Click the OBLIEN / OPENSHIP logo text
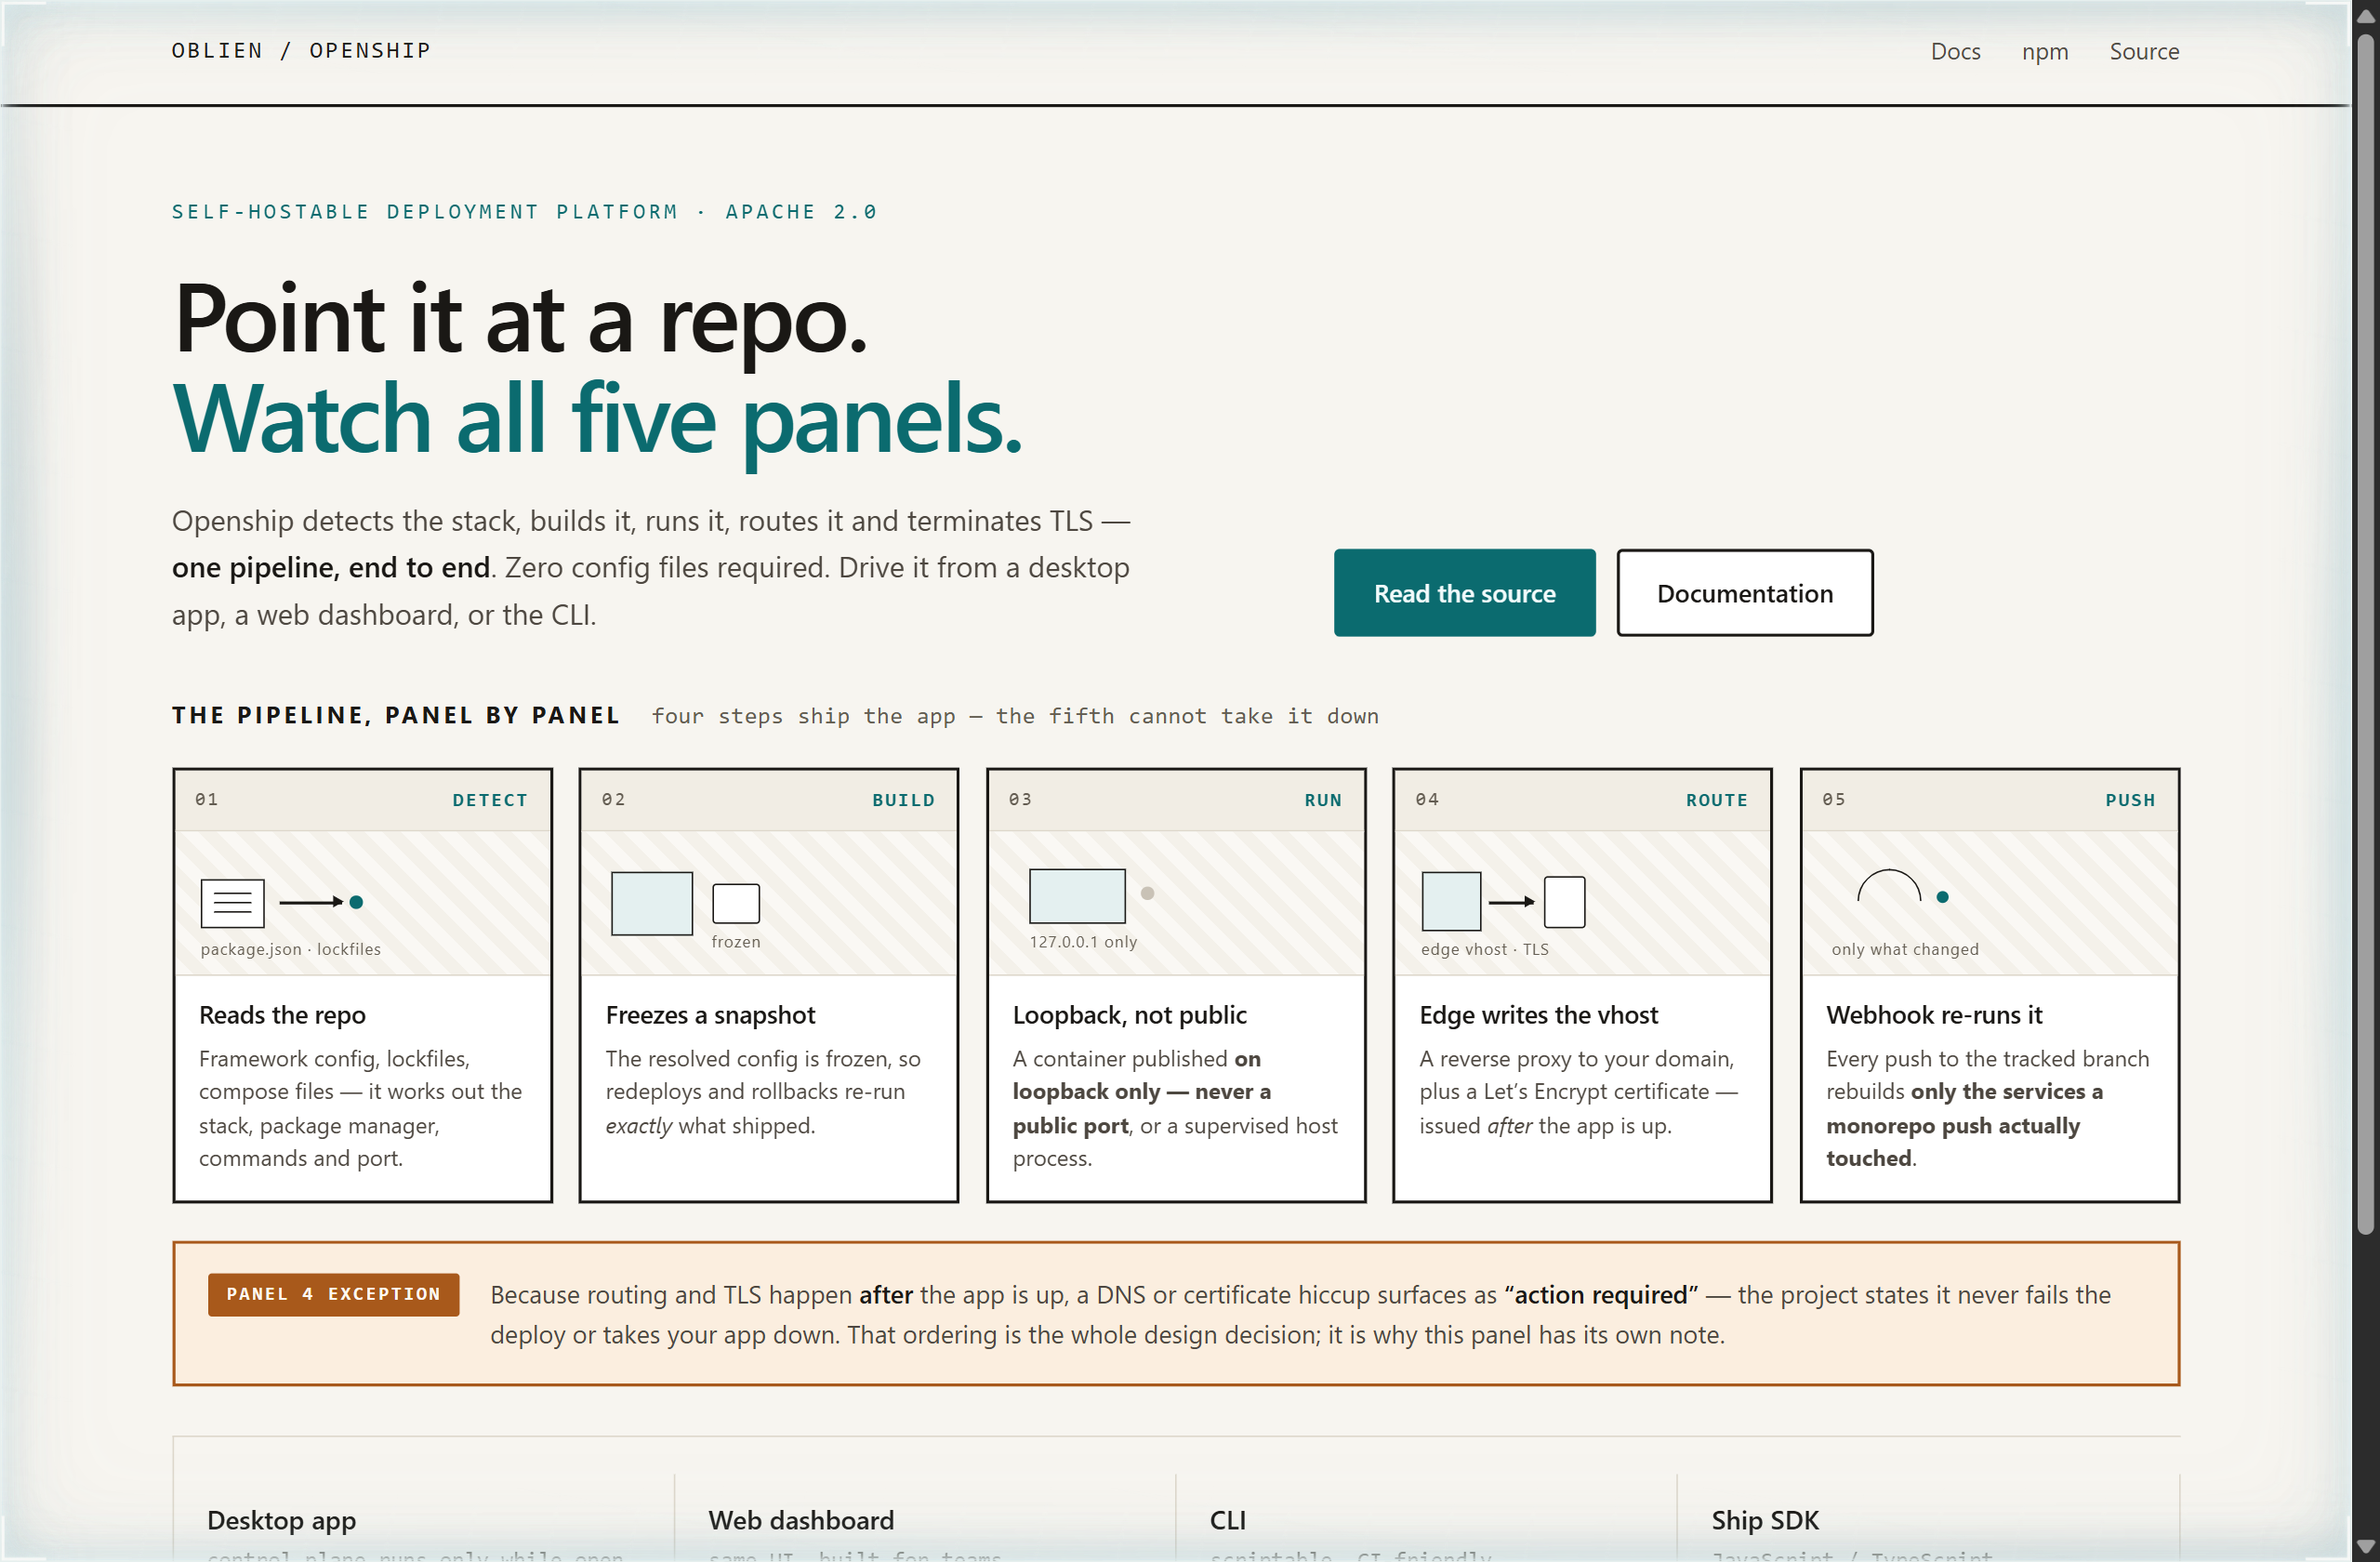Screen dimensions: 2380x1562 (301, 50)
